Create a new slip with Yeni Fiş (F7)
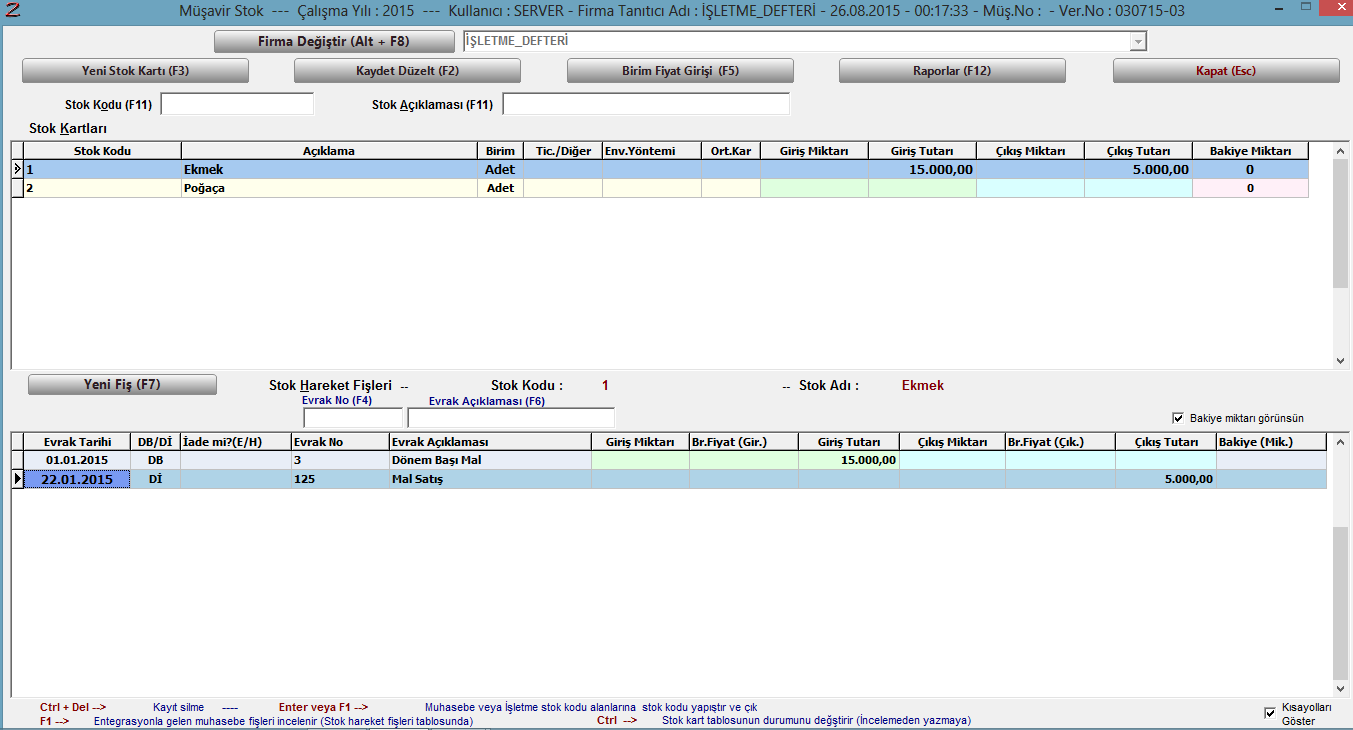The image size is (1353, 730). [122, 385]
